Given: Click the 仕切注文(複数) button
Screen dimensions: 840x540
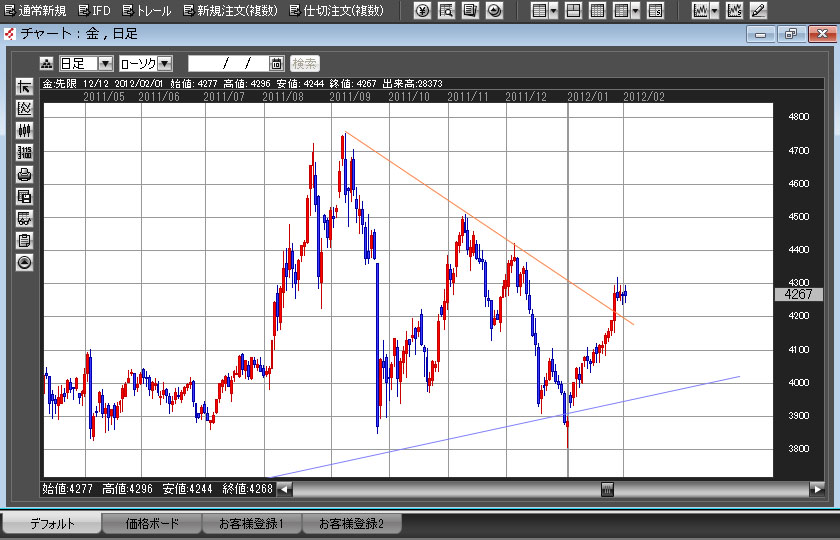Looking at the screenshot, I should click(x=335, y=11).
